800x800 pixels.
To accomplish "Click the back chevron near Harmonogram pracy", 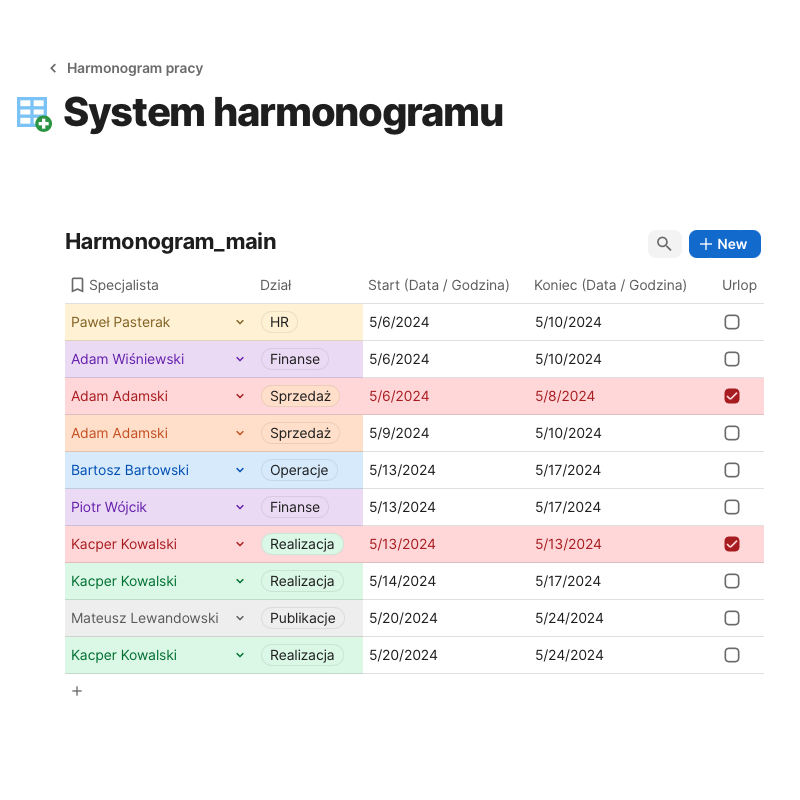I will (53, 69).
